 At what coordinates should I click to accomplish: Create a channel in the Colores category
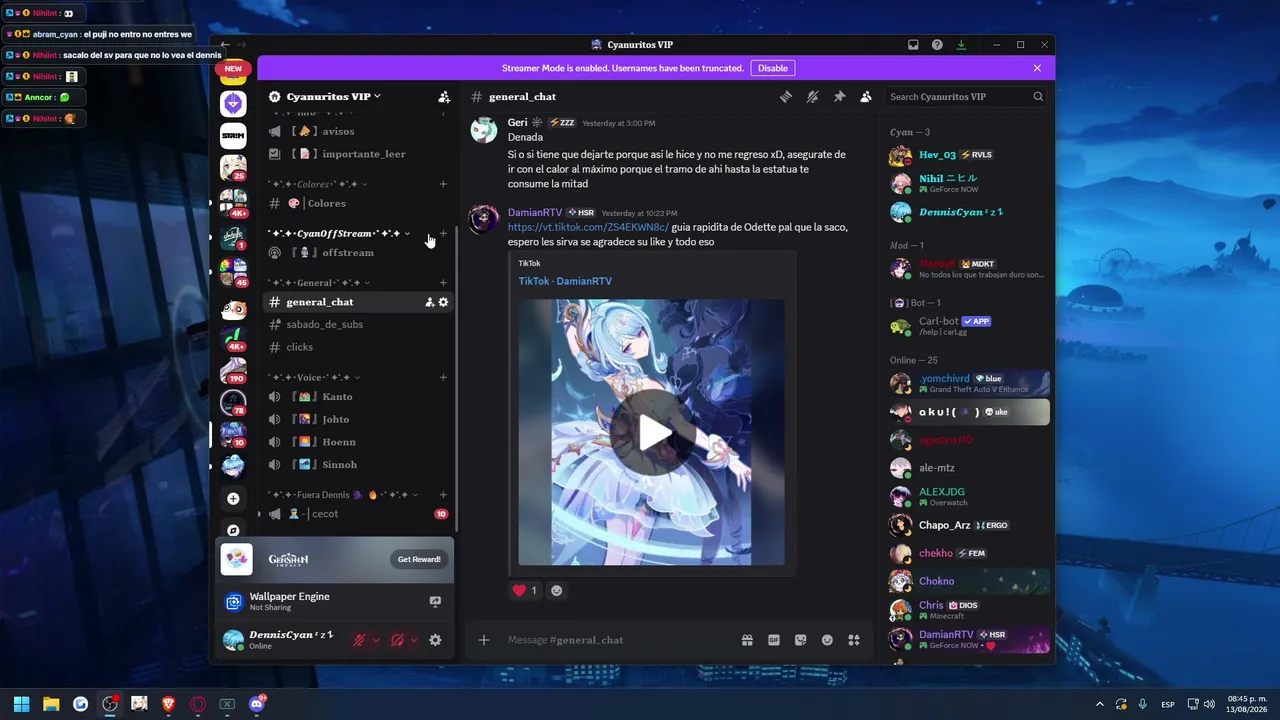click(443, 184)
